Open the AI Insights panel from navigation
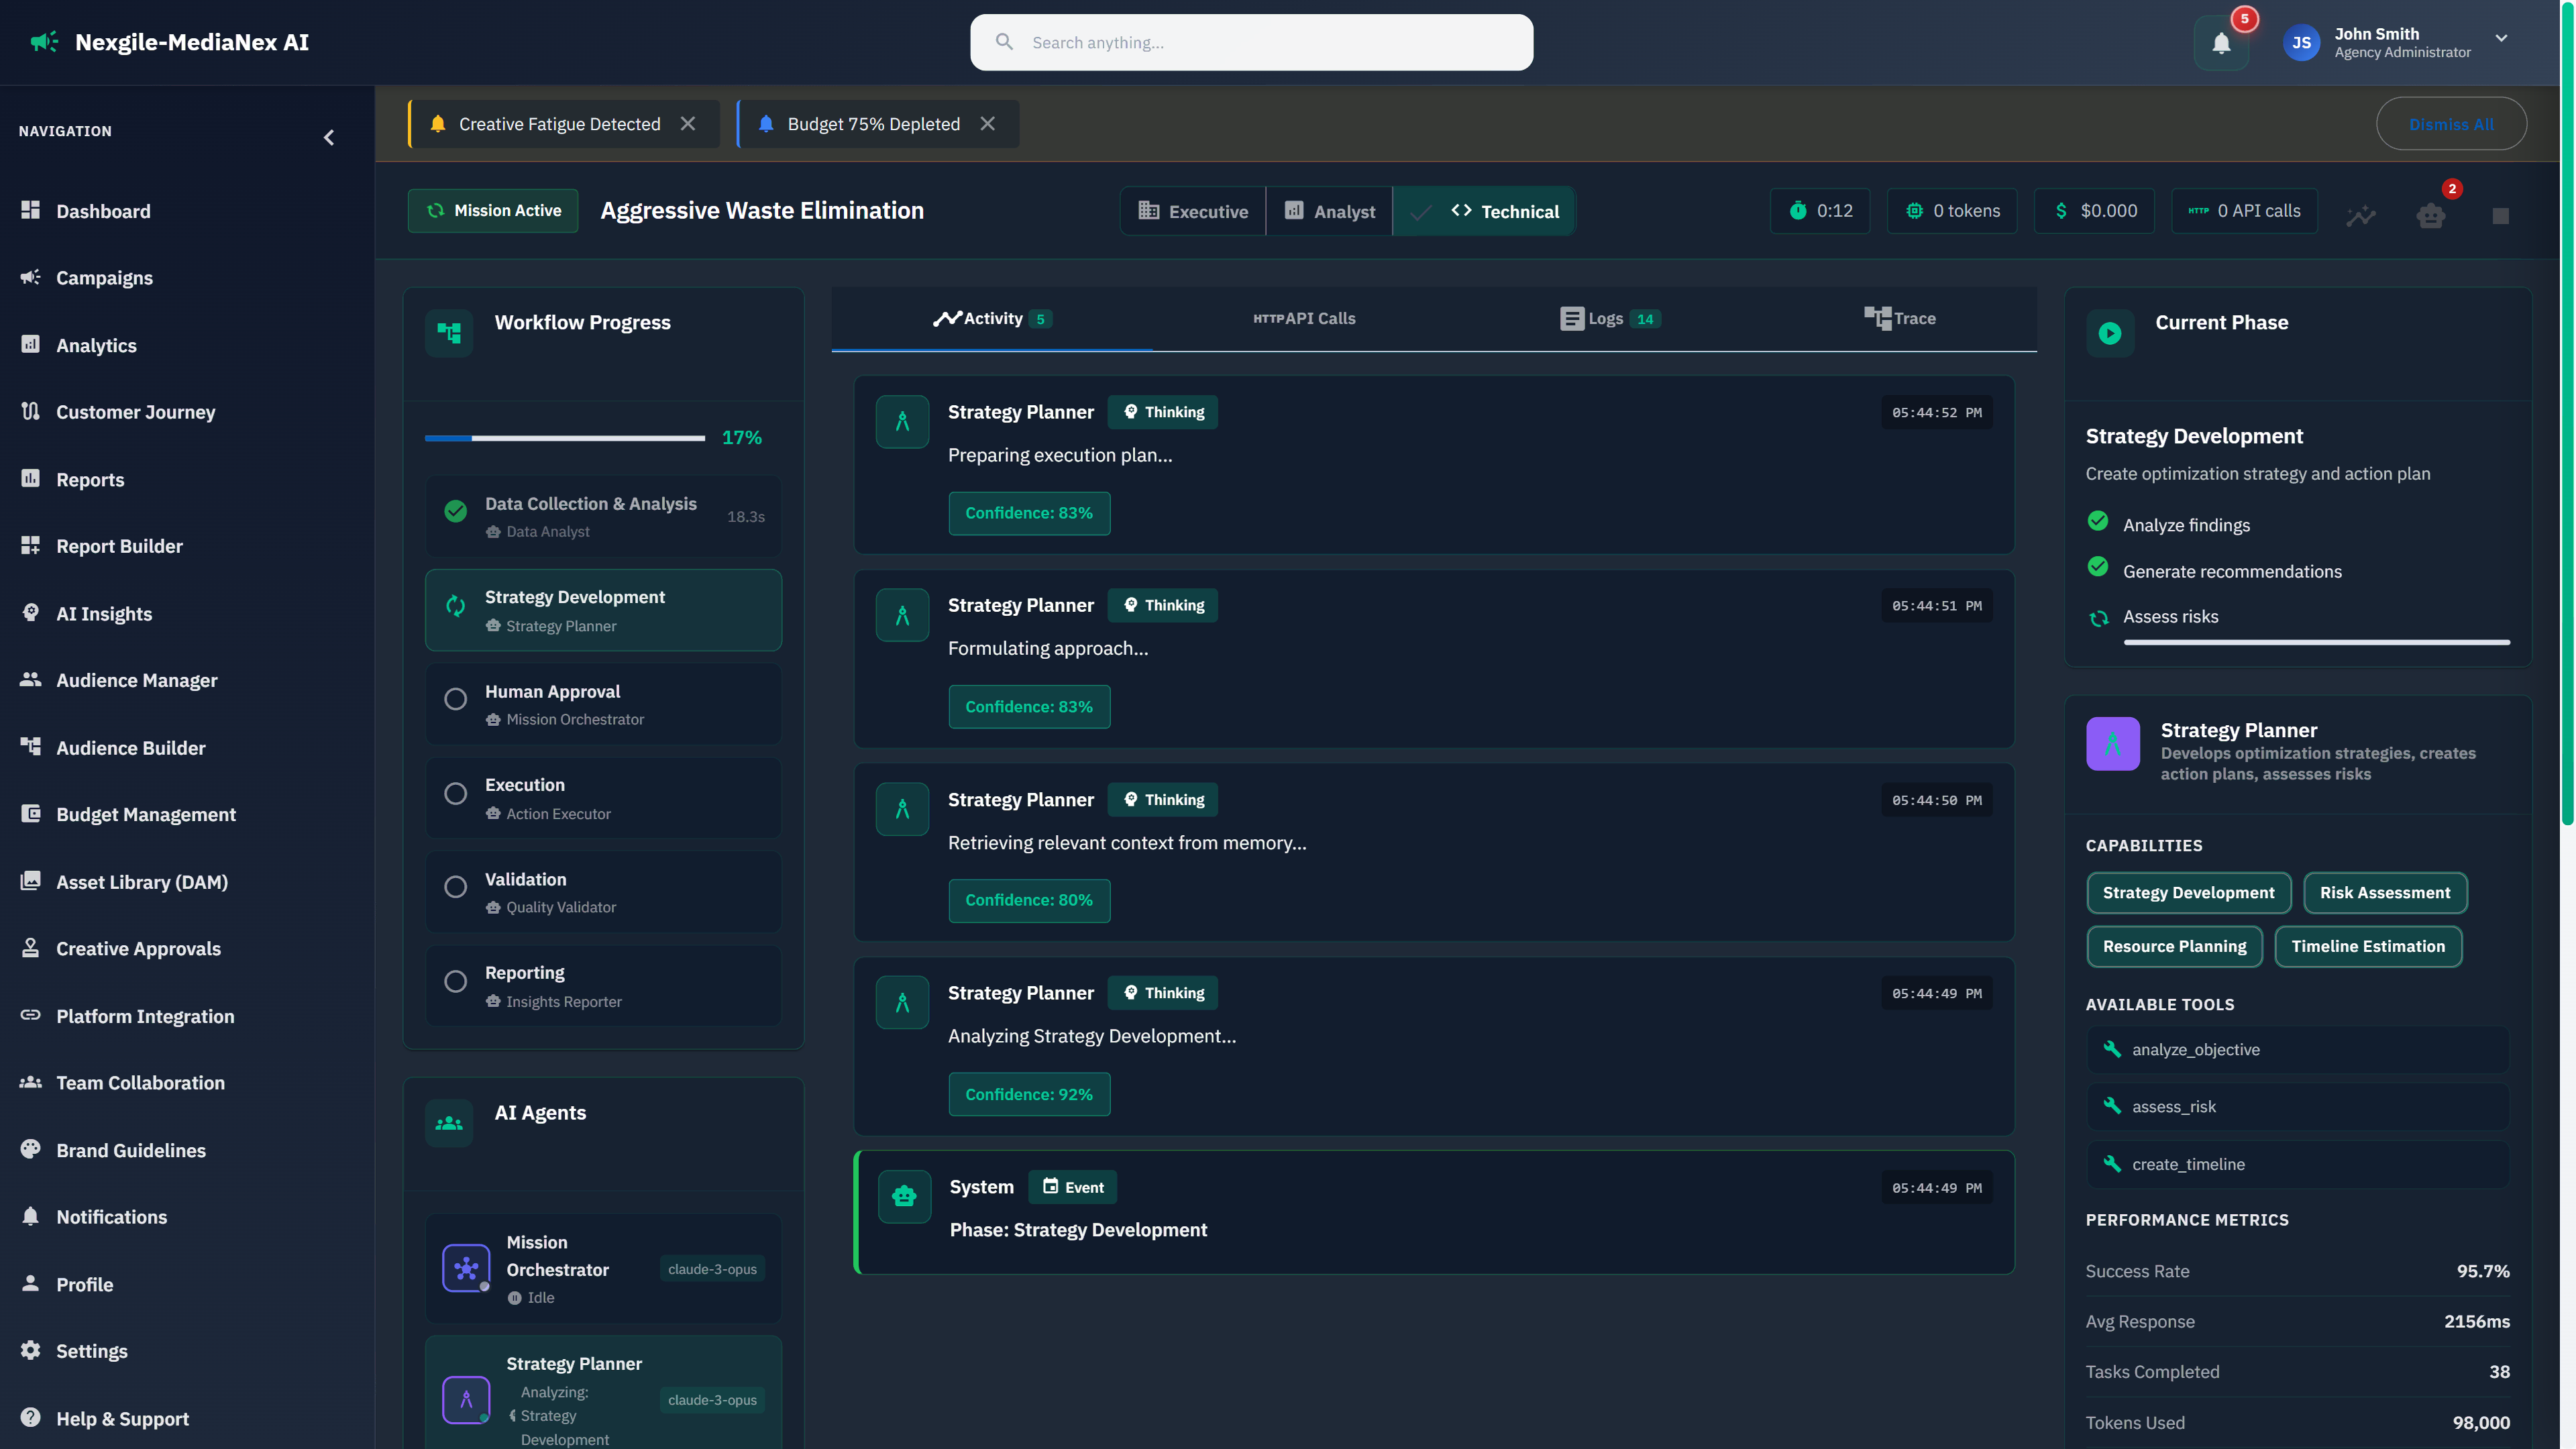 click(x=104, y=613)
